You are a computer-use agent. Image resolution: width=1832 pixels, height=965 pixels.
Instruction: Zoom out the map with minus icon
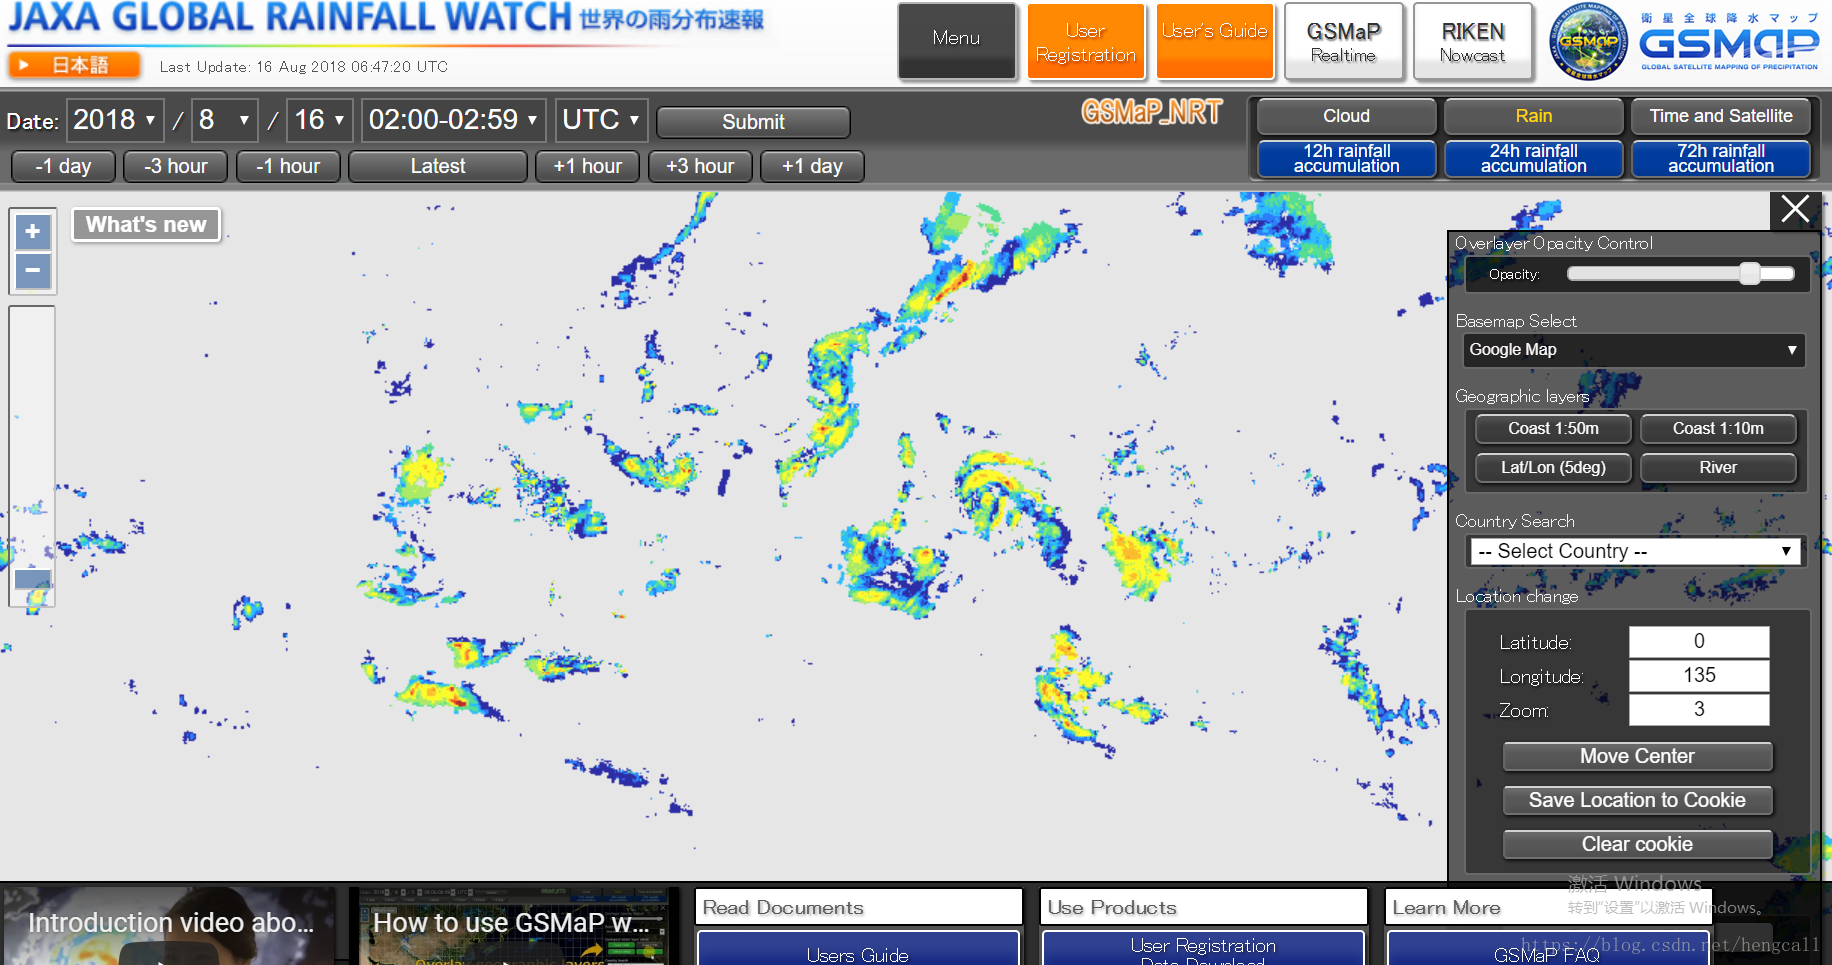point(33,270)
